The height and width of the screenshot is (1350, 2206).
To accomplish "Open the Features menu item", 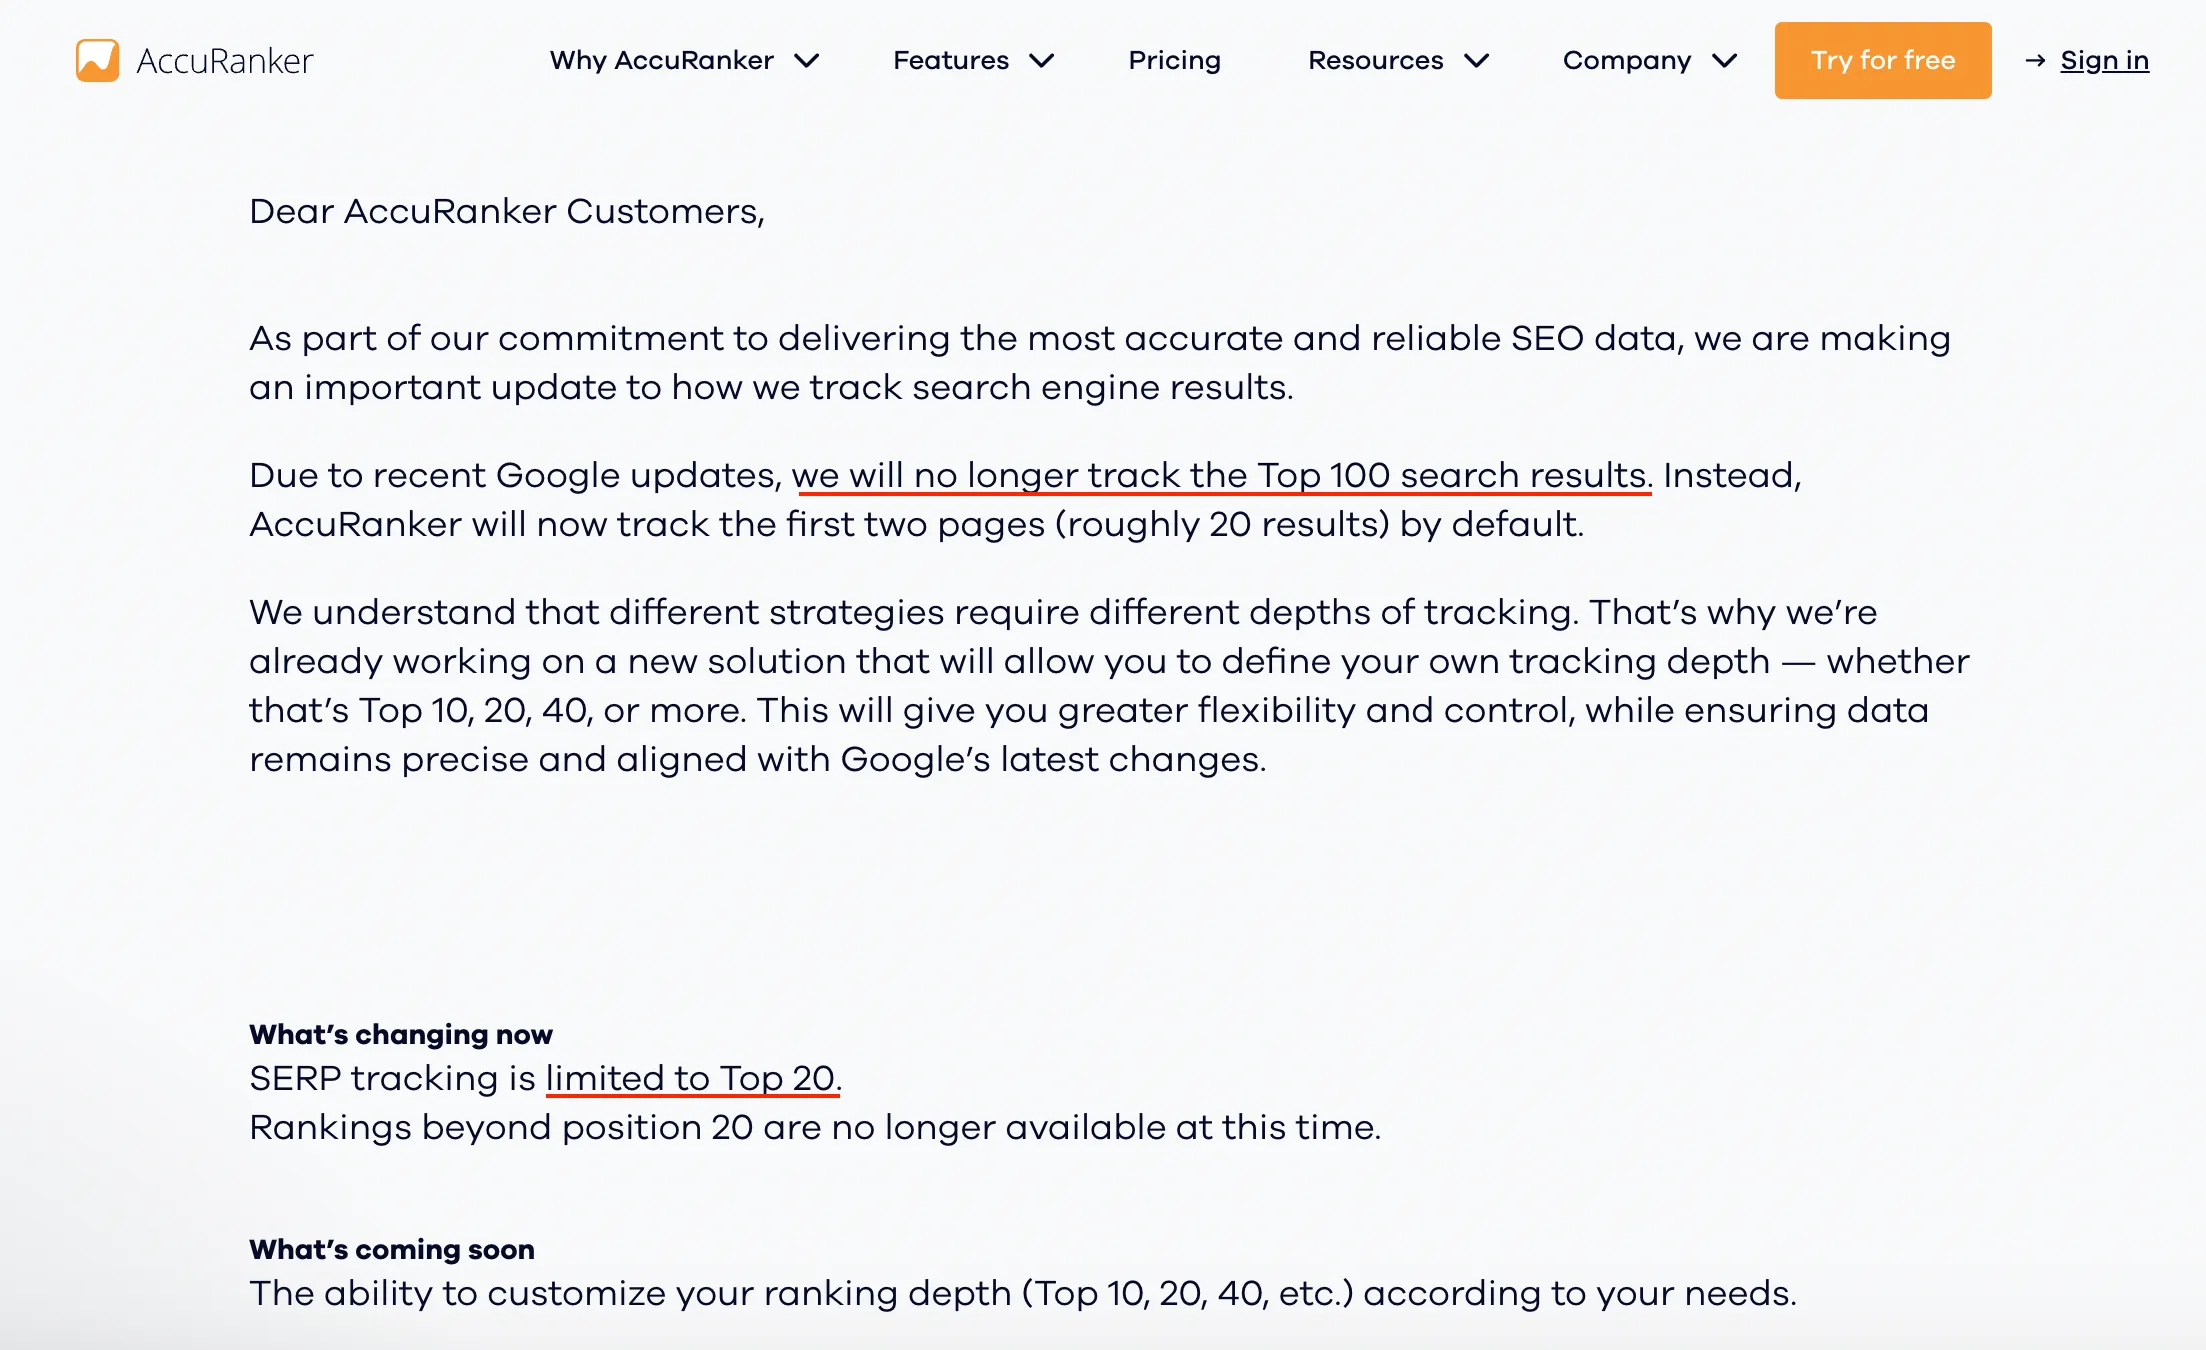I will 950,60.
